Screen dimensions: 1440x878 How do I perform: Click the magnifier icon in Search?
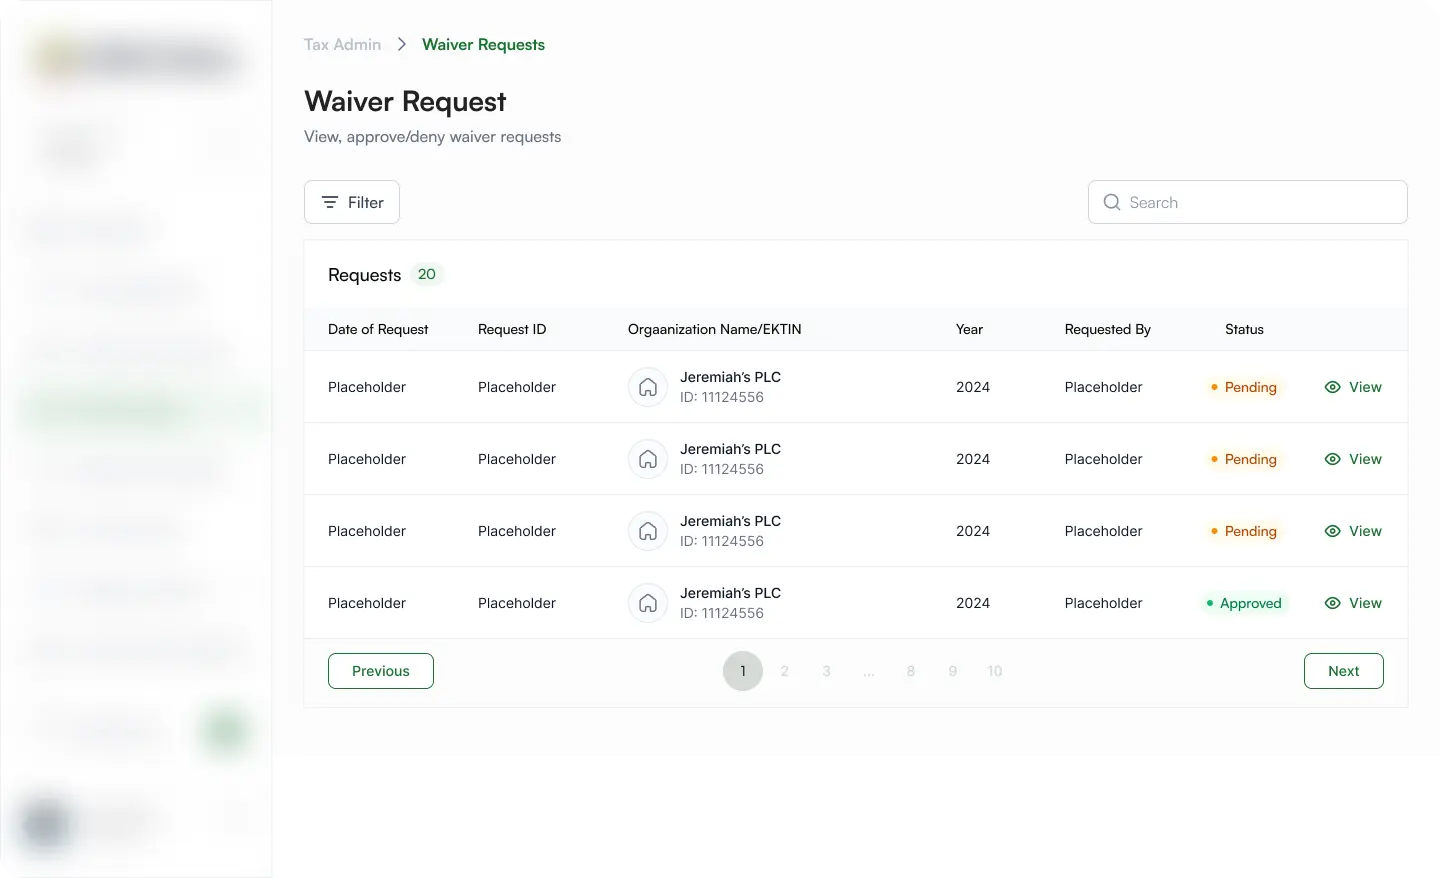click(x=1111, y=202)
